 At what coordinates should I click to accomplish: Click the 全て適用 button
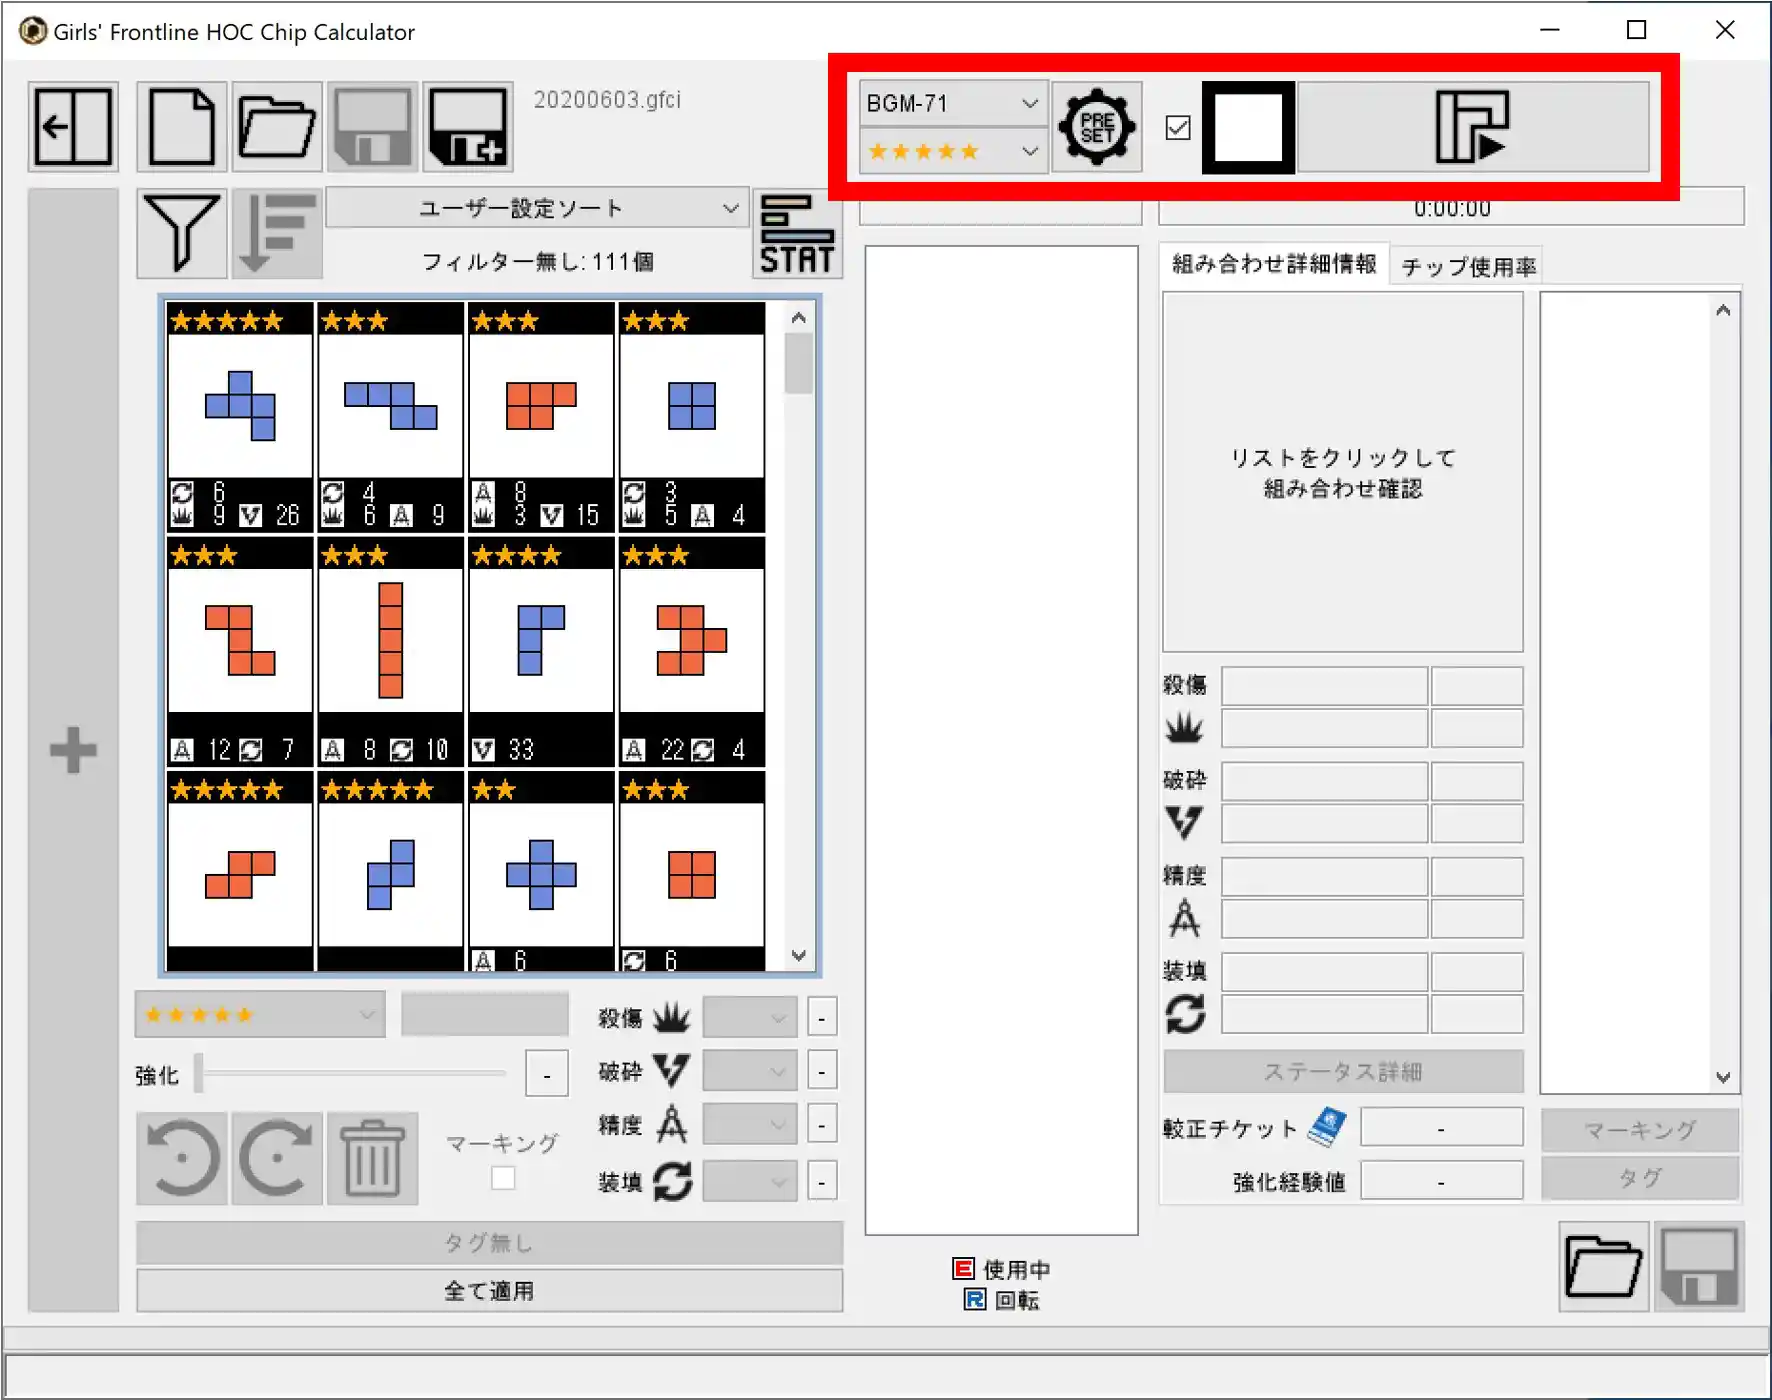coord(489,1290)
